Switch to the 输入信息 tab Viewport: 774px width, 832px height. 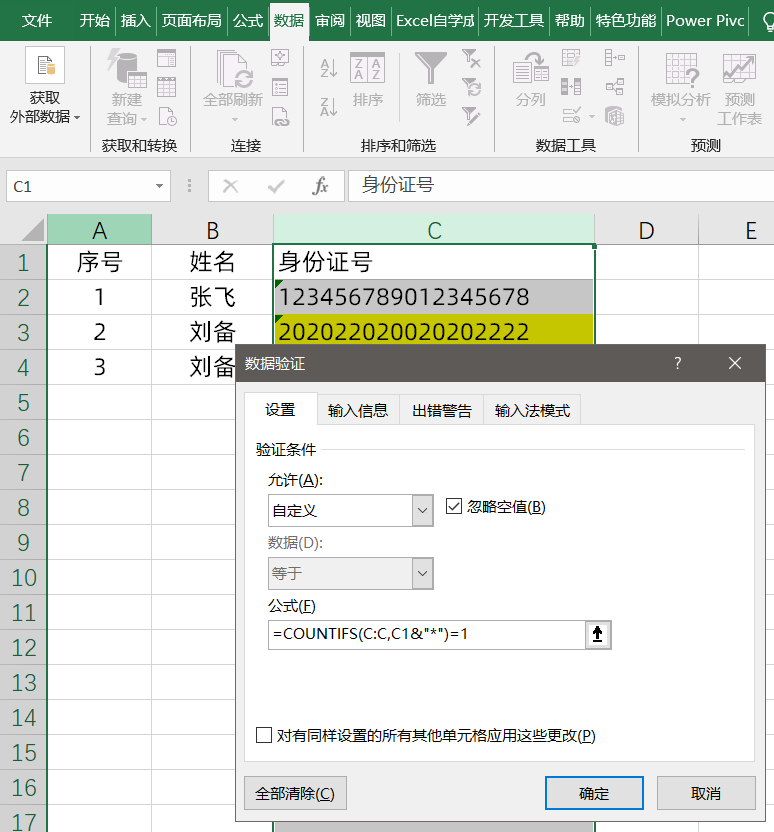pyautogui.click(x=357, y=411)
